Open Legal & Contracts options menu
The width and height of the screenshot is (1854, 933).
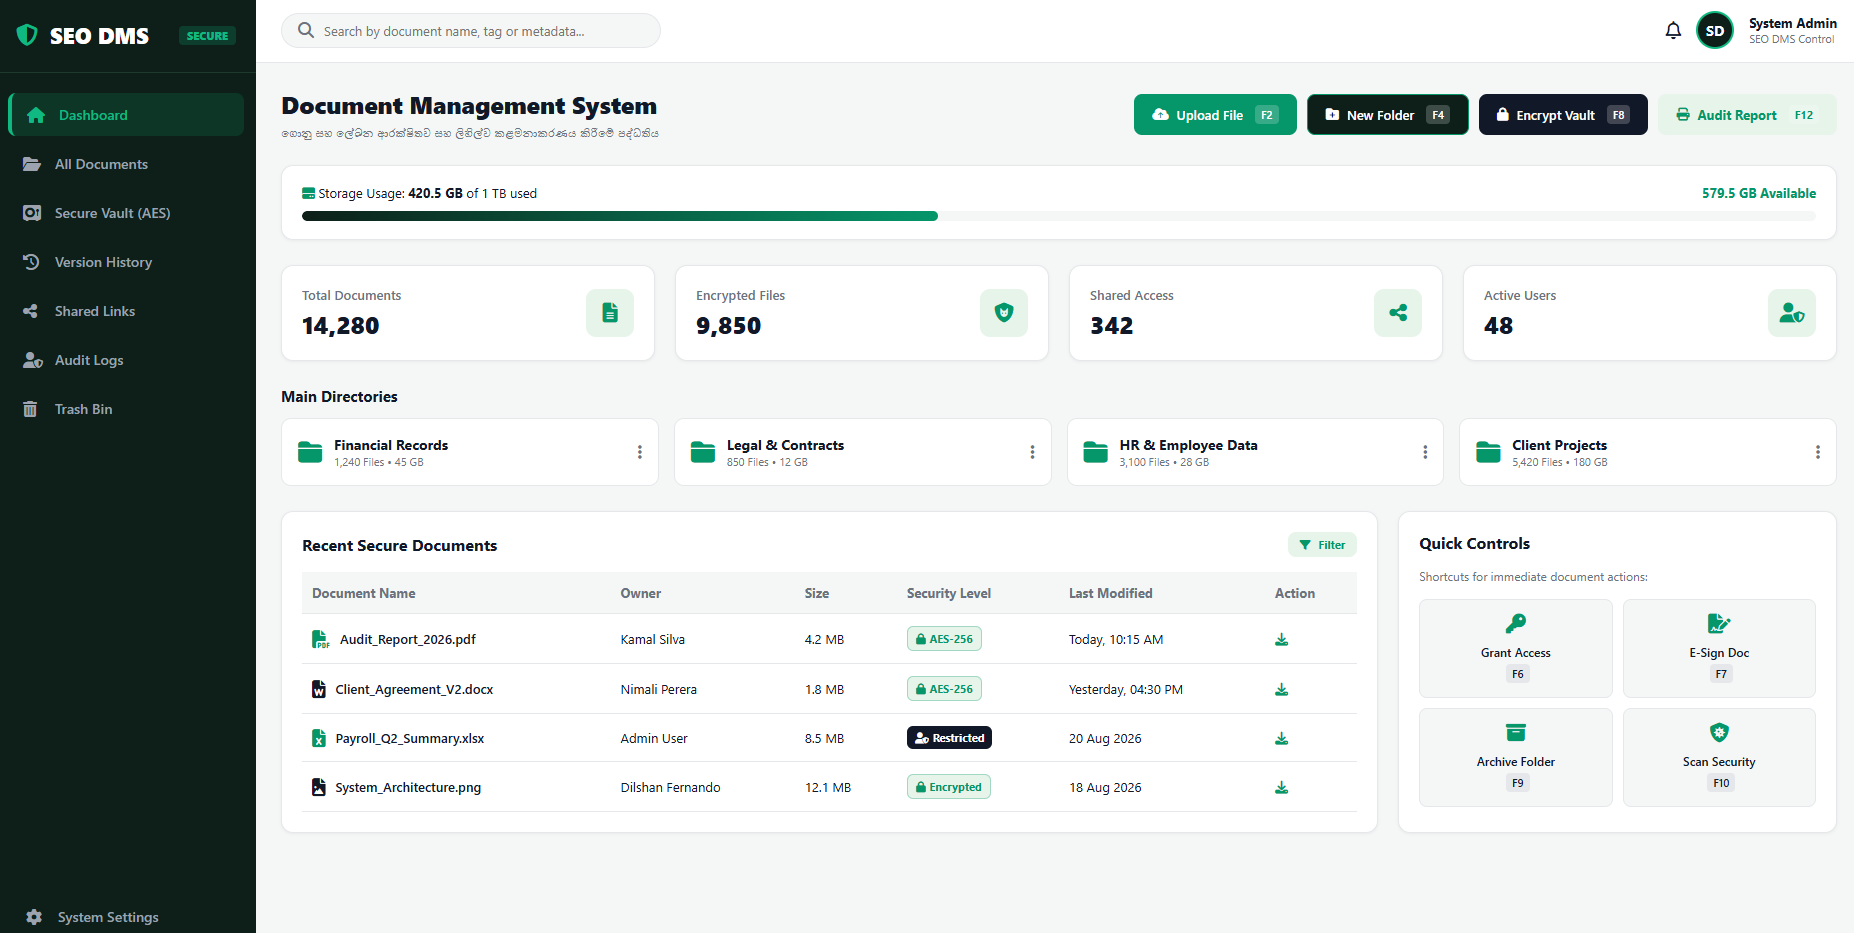(1032, 452)
